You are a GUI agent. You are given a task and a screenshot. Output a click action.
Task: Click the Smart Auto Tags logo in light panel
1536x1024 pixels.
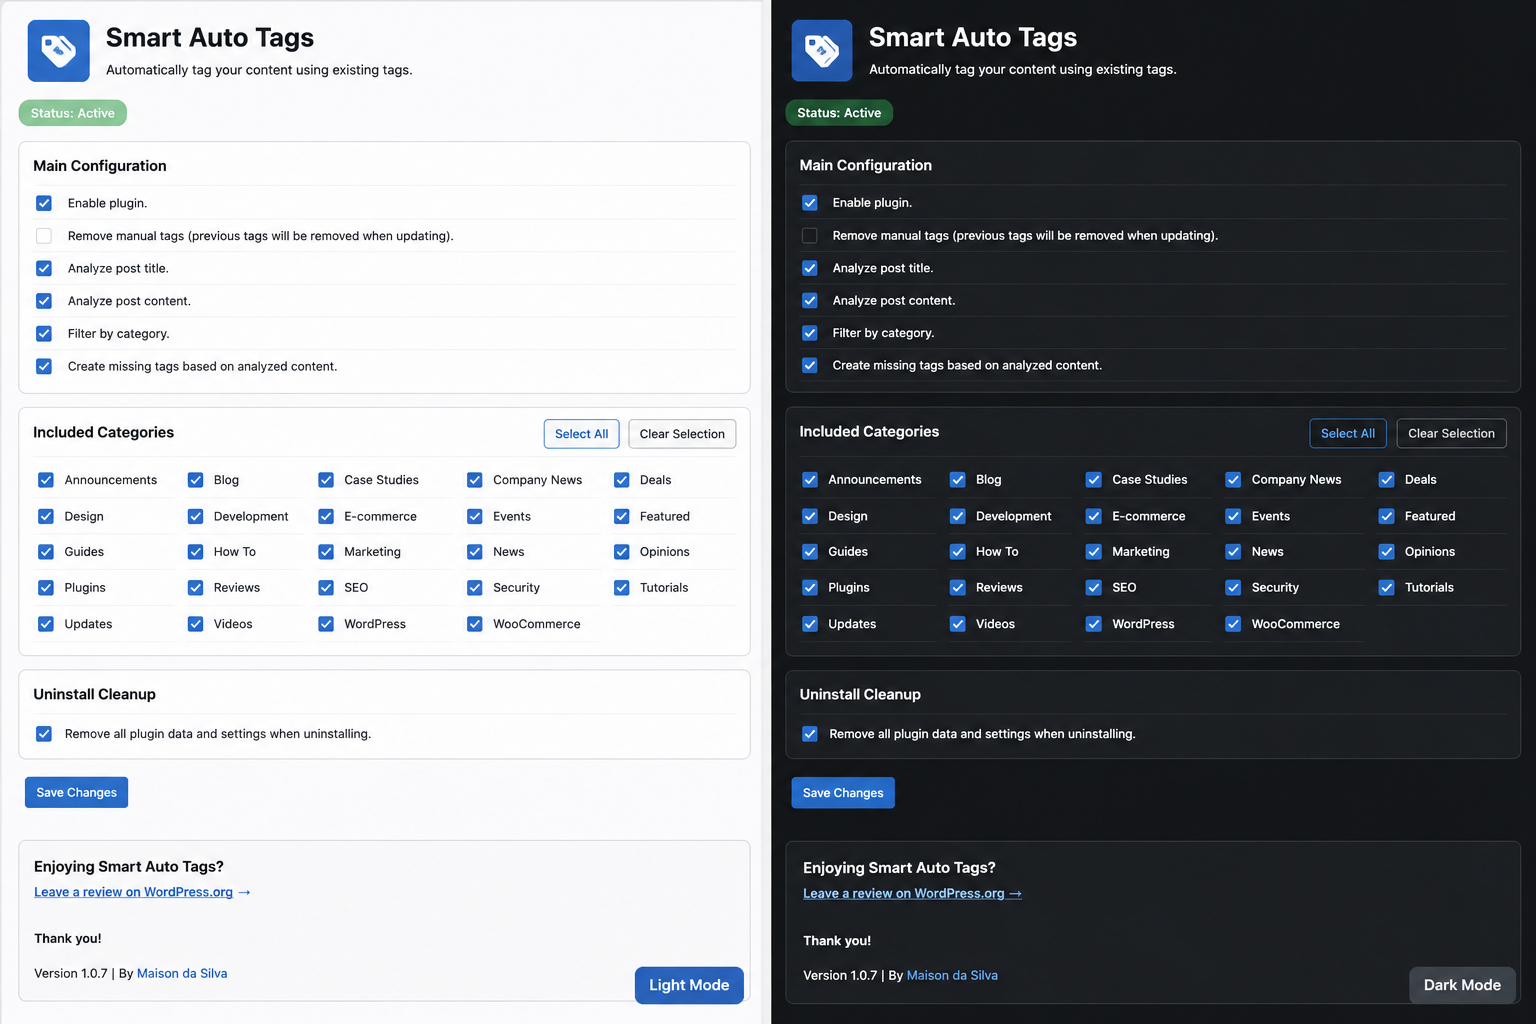[x=58, y=51]
